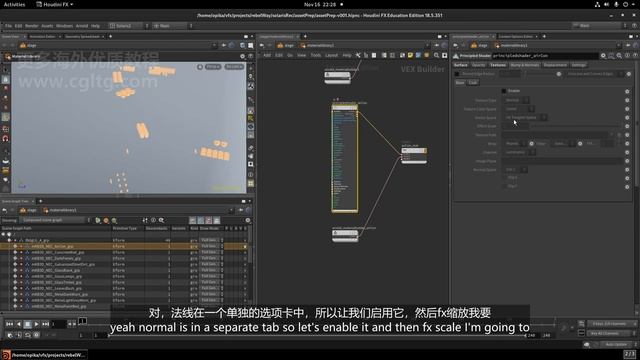Screen dimensions: 640x360
Task: Open the Windows menu
Action: click(64, 26)
